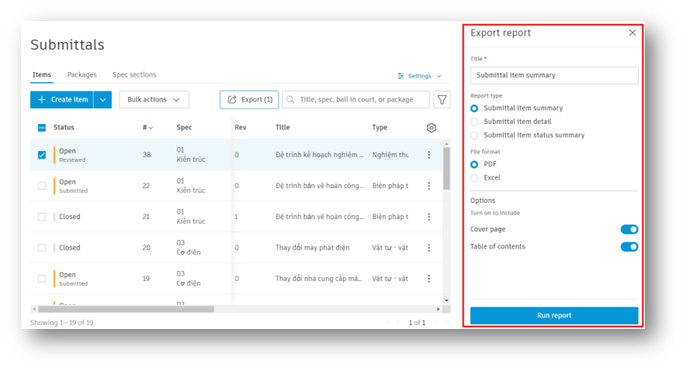The height and width of the screenshot is (371, 687).
Task: Click the Status column header
Action: click(64, 127)
